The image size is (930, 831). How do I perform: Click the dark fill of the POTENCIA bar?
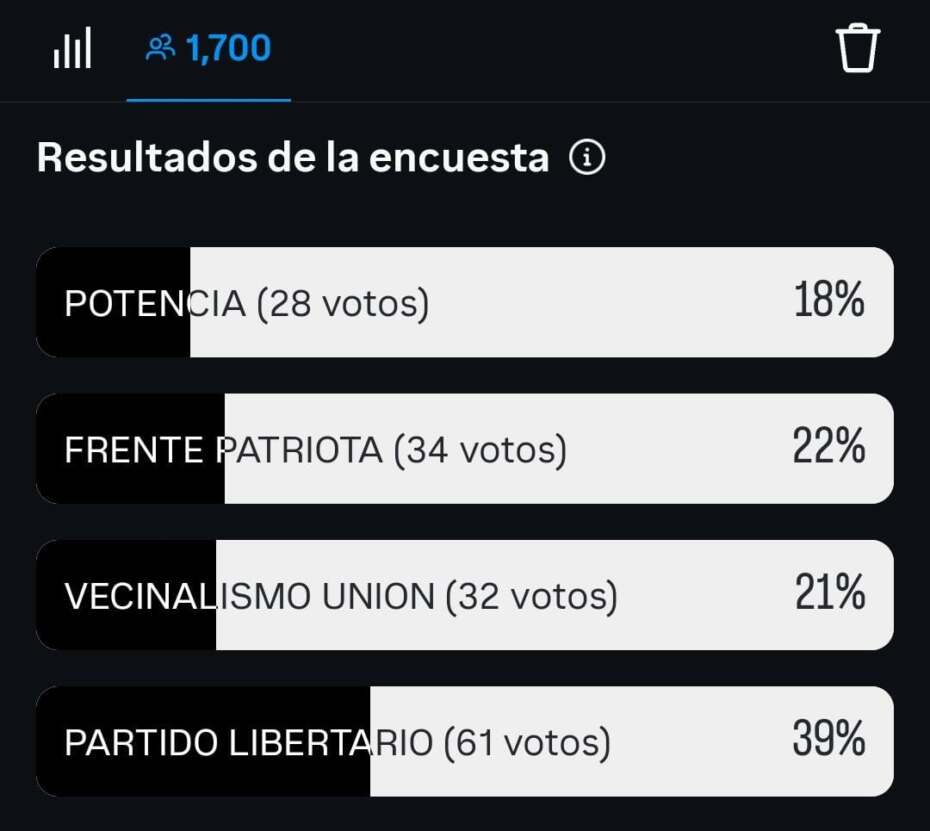click(x=113, y=302)
